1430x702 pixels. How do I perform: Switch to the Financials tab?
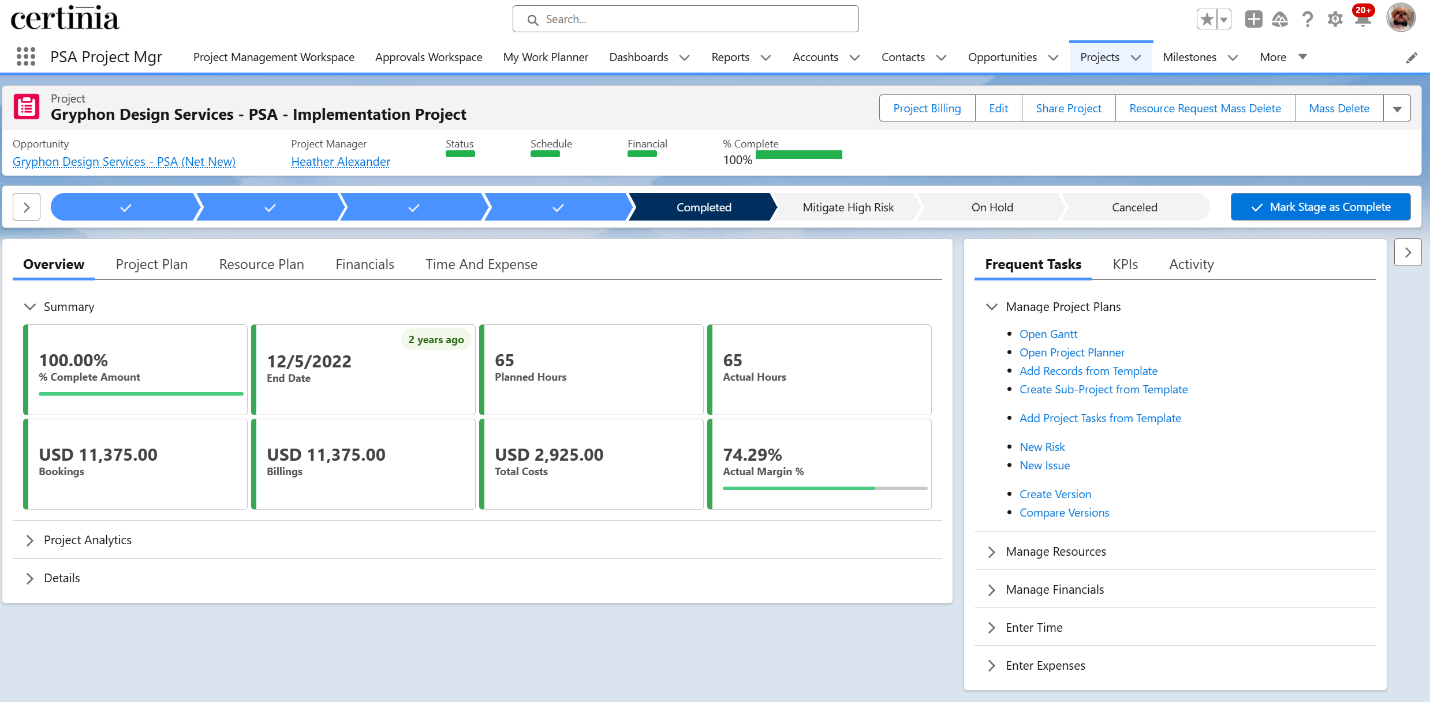(x=365, y=264)
